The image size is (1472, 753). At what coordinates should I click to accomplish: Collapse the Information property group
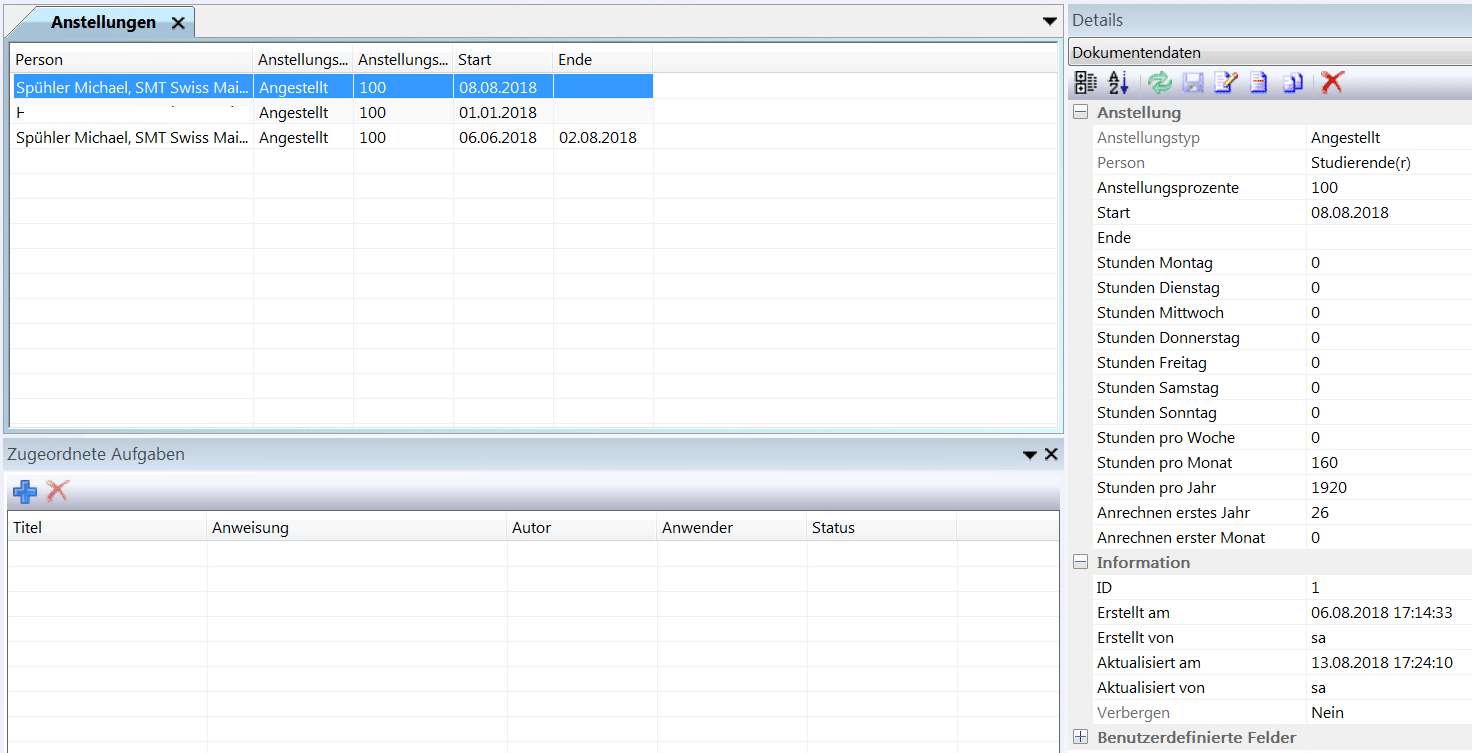pyautogui.click(x=1080, y=563)
